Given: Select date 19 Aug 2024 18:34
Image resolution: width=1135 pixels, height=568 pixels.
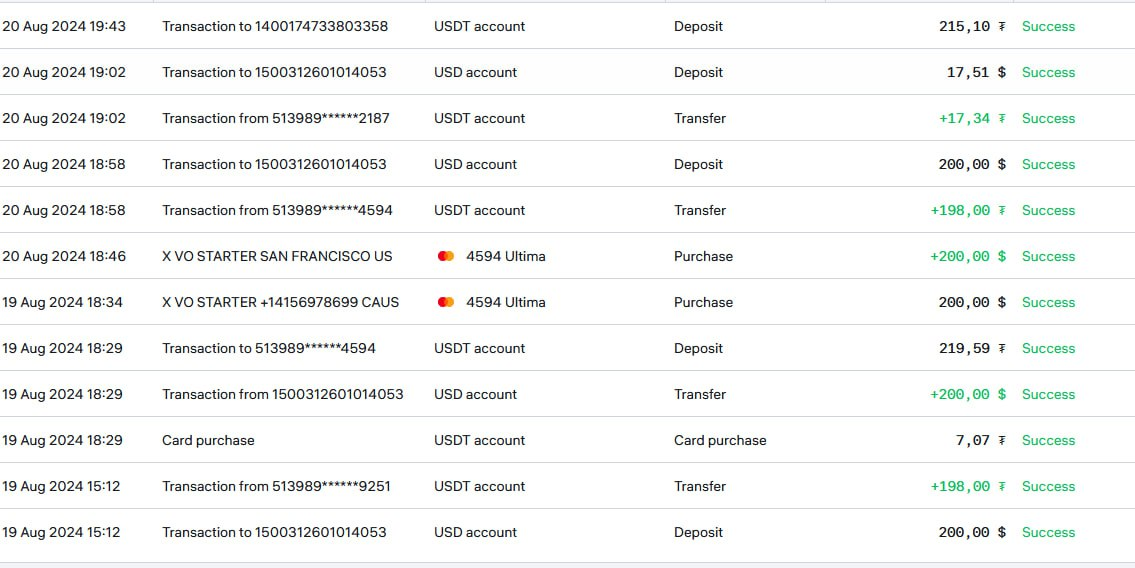Looking at the screenshot, I should 62,302.
